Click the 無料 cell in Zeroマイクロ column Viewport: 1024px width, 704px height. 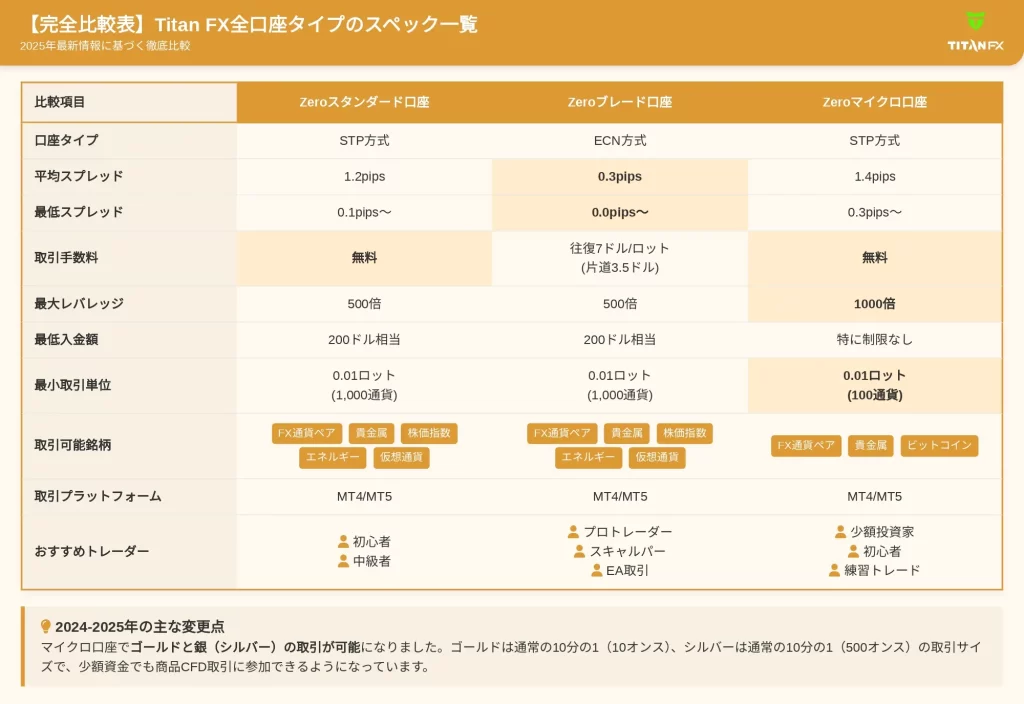tap(874, 258)
